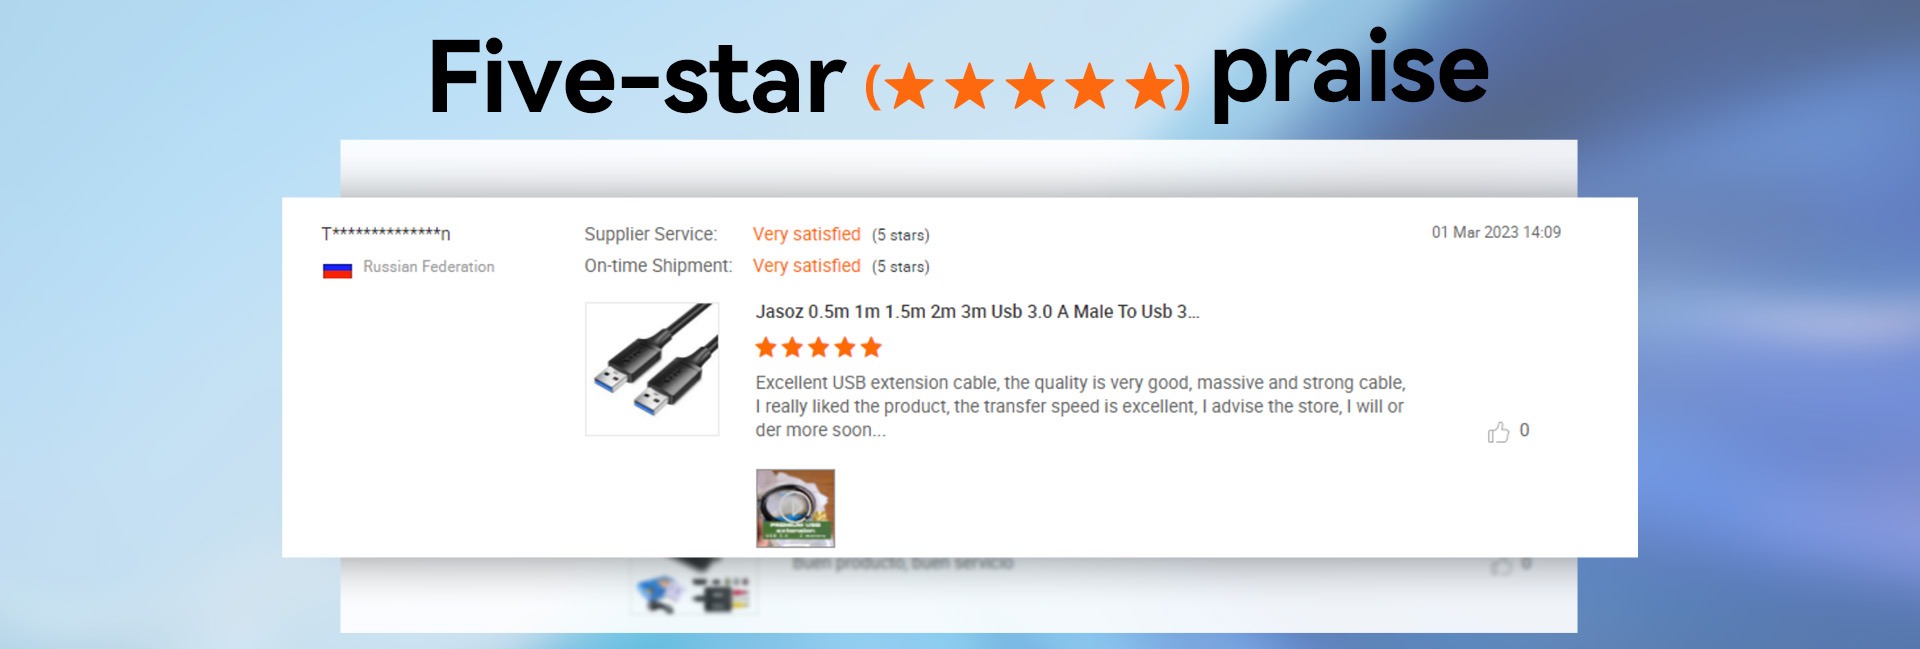Open the customer review photo thumbnail
The height and width of the screenshot is (649, 1920).
coord(795,508)
